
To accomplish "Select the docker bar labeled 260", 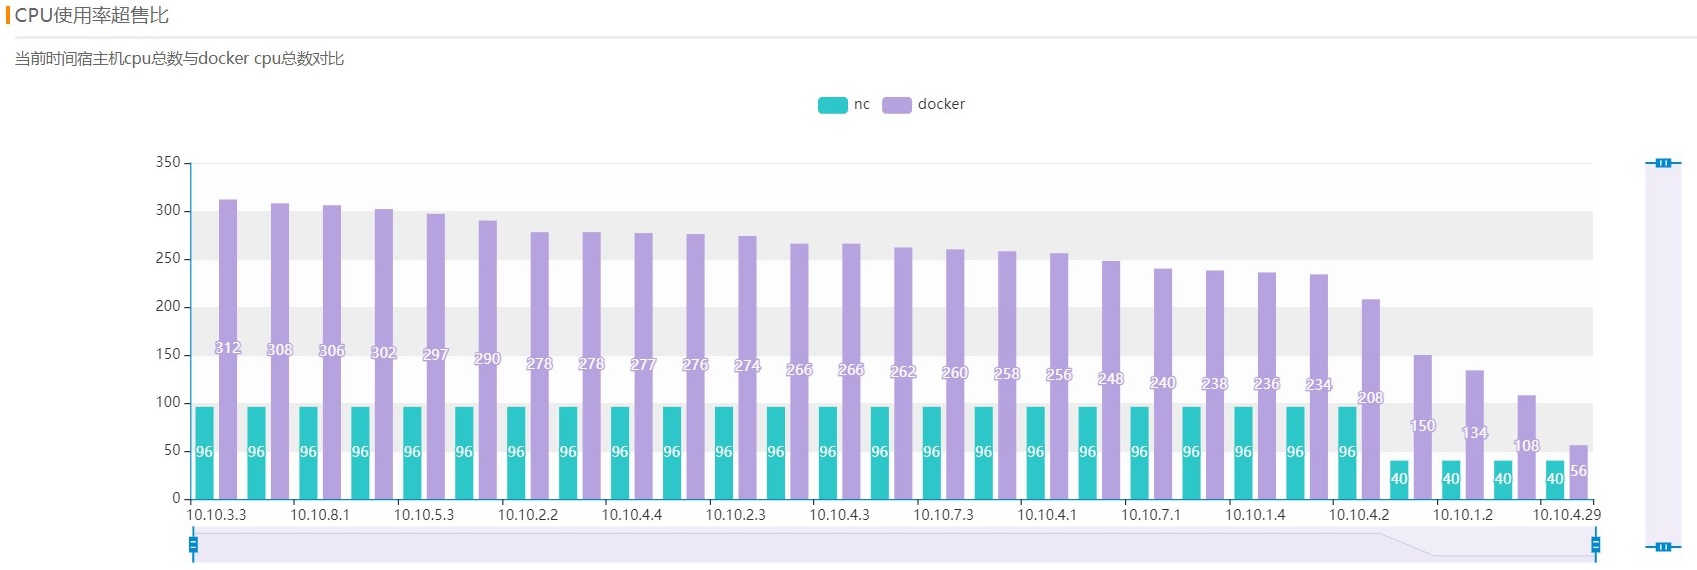I will 955,374.
